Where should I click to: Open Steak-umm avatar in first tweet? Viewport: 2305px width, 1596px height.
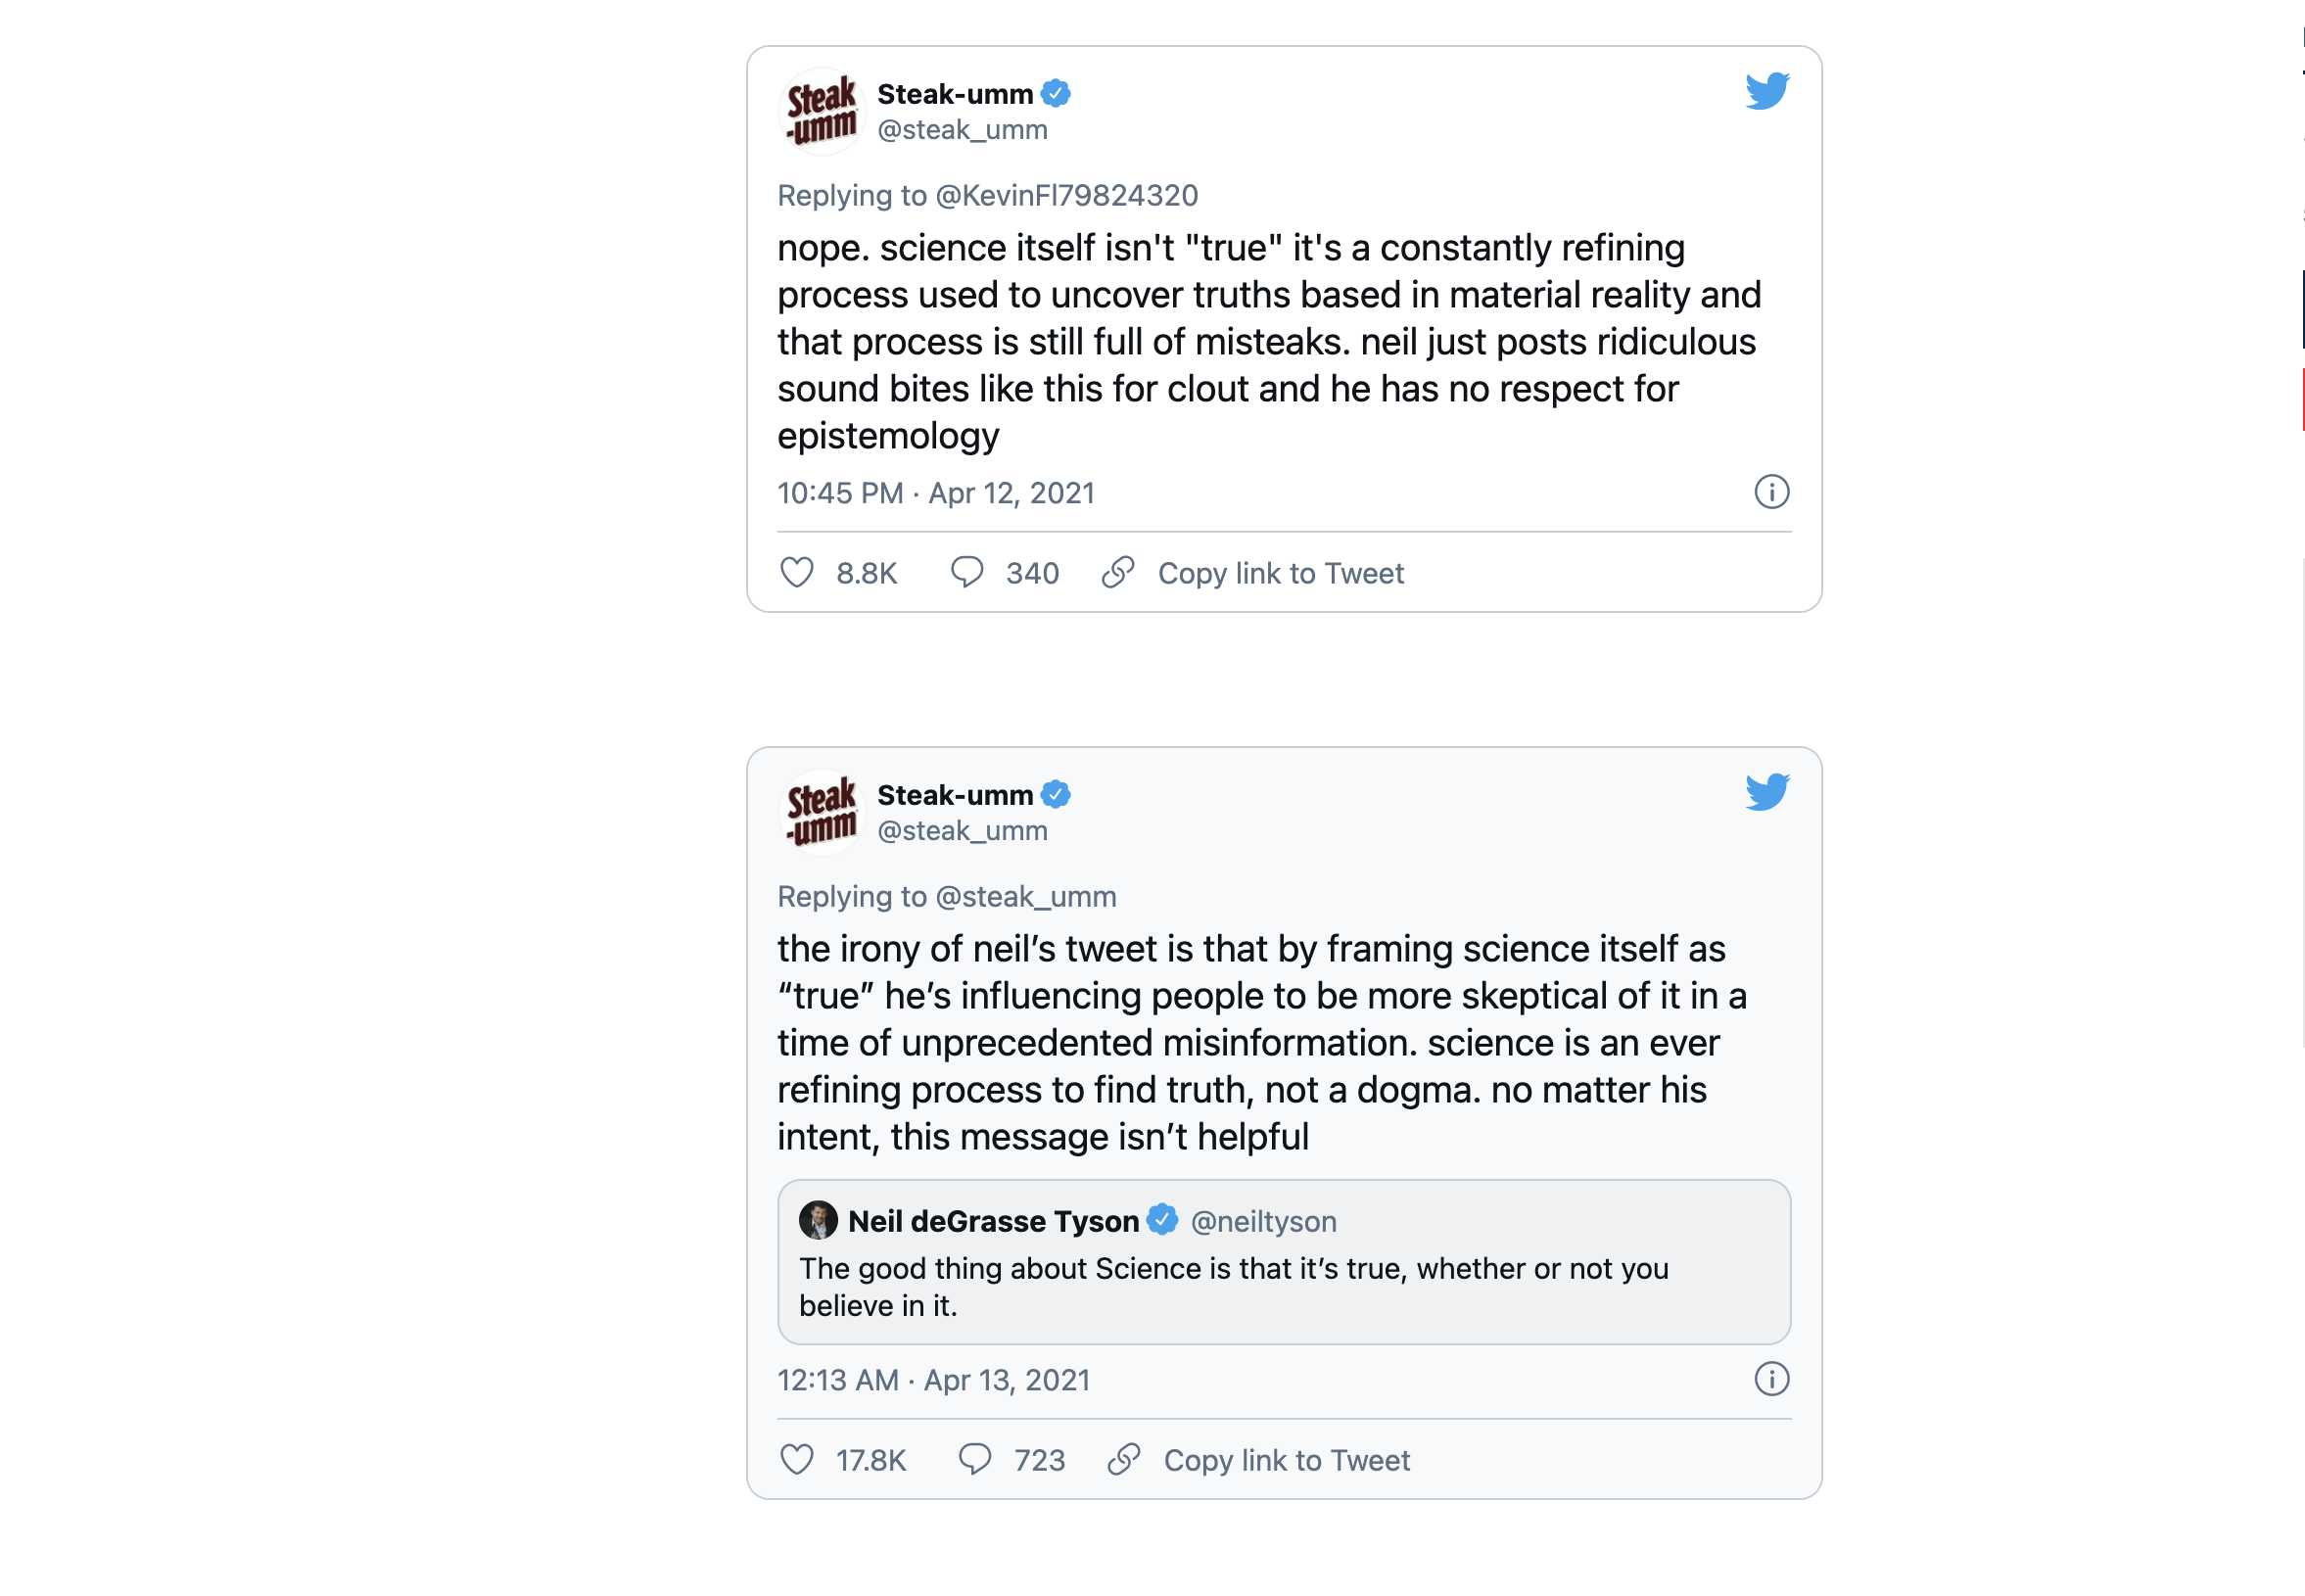click(821, 111)
